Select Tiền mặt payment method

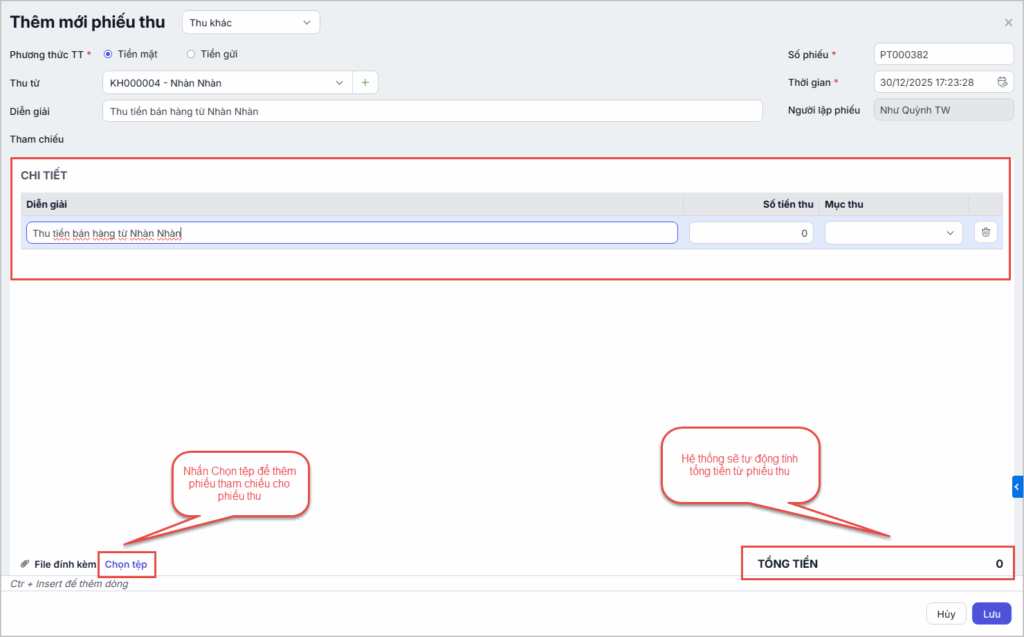[108, 54]
